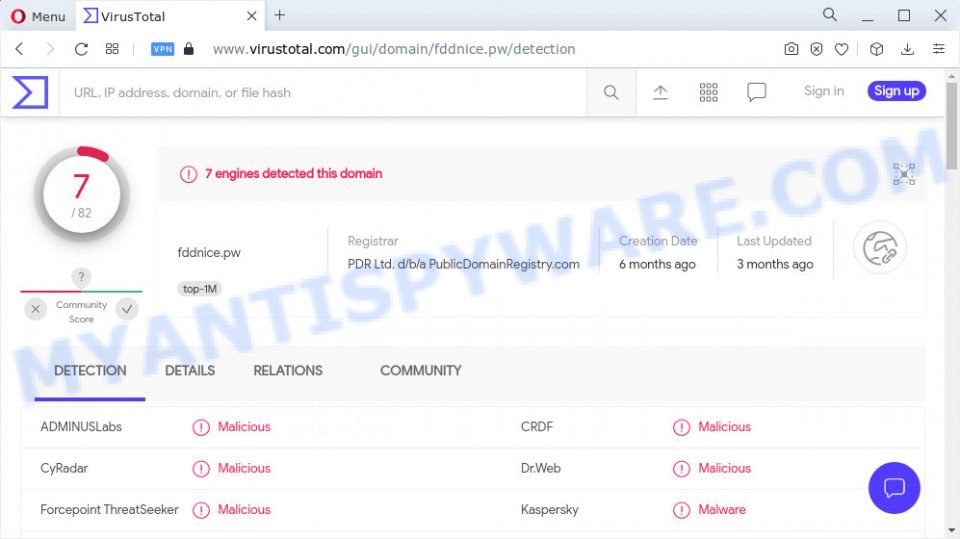Viewport: 960px width, 539px height.
Task: Open the speed dial start page
Action: point(112,49)
